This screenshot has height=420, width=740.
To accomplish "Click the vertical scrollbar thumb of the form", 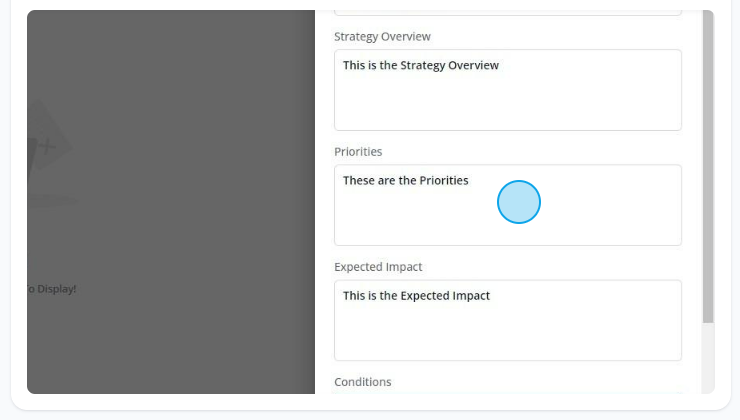I will (708, 166).
